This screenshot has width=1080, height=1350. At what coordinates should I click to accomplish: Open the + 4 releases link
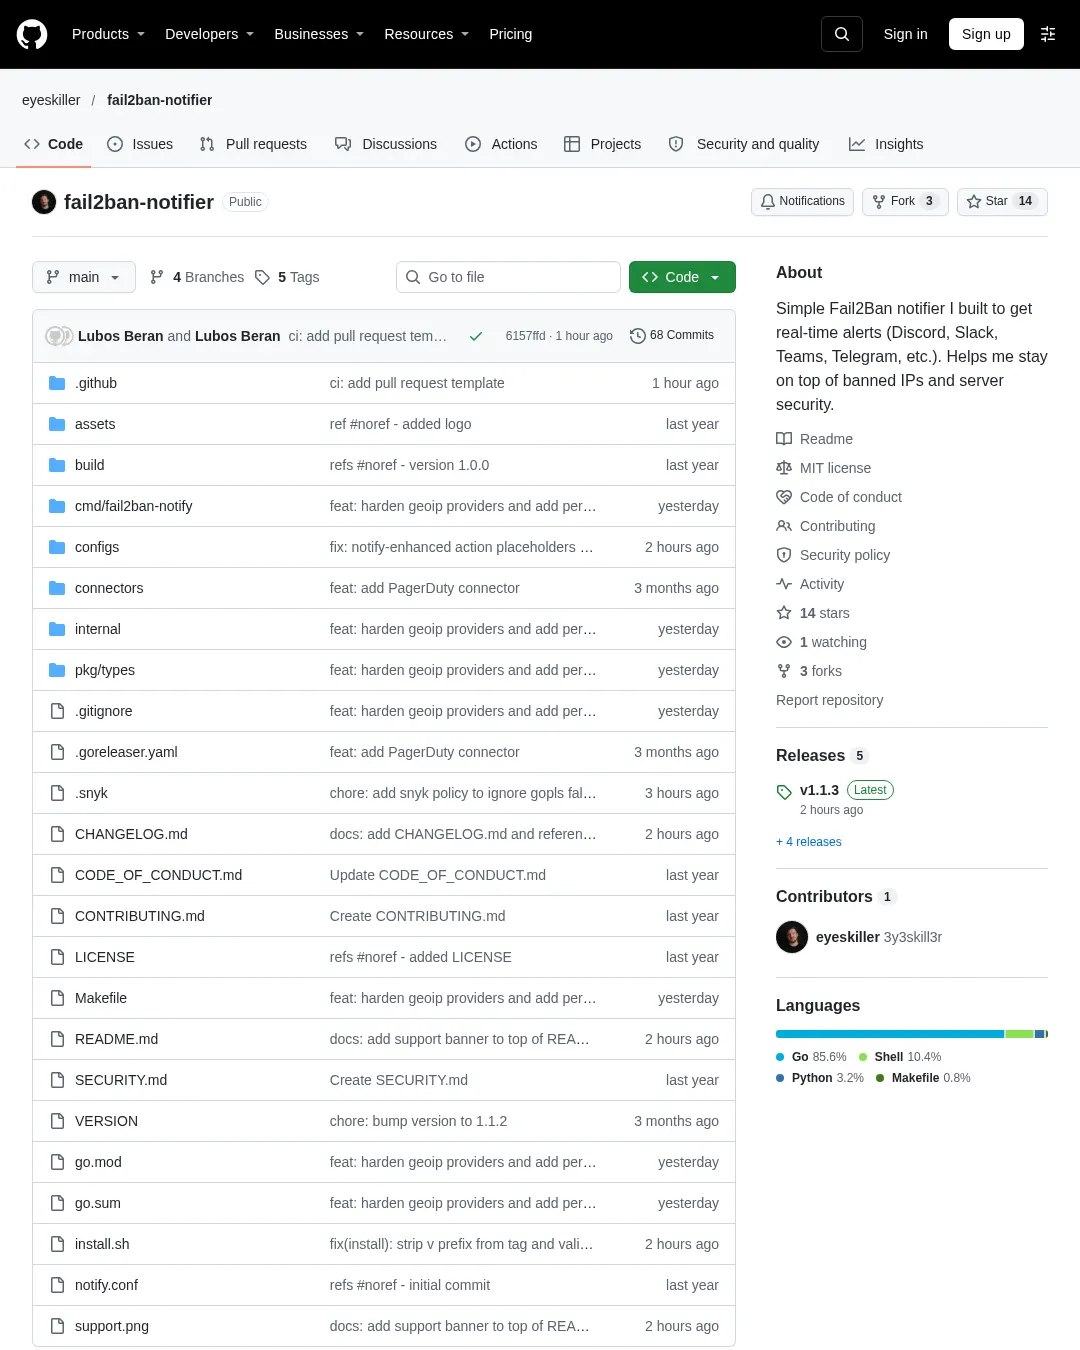[809, 842]
